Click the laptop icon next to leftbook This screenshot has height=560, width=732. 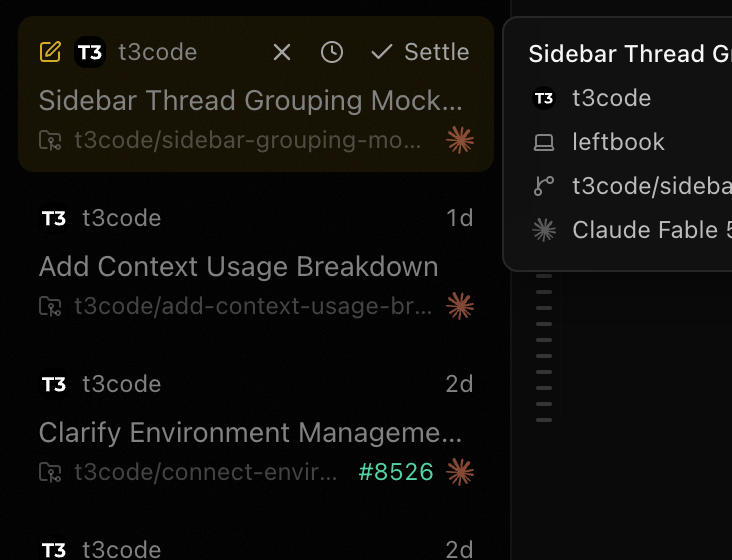click(x=544, y=142)
